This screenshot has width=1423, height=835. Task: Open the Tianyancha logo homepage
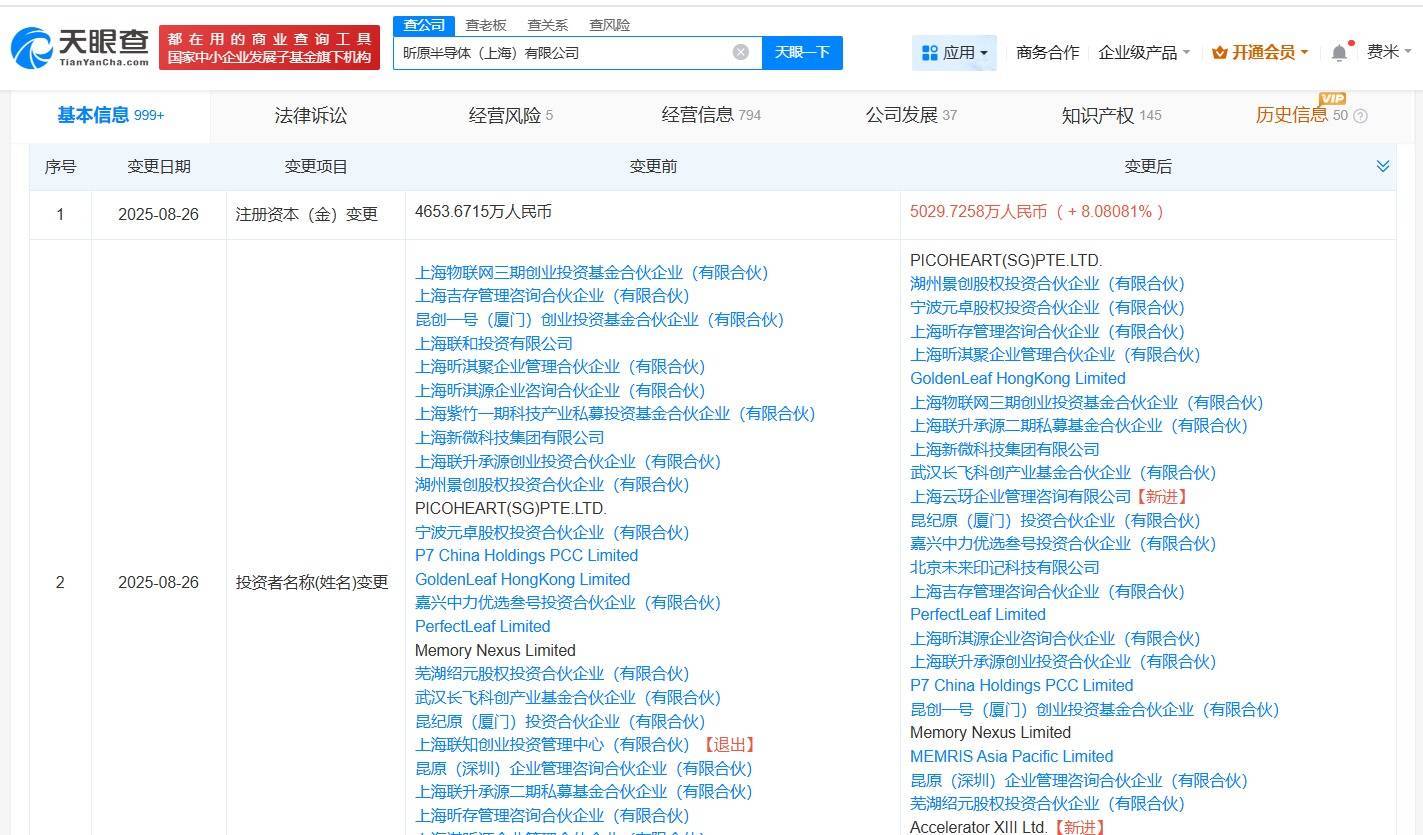coord(81,47)
